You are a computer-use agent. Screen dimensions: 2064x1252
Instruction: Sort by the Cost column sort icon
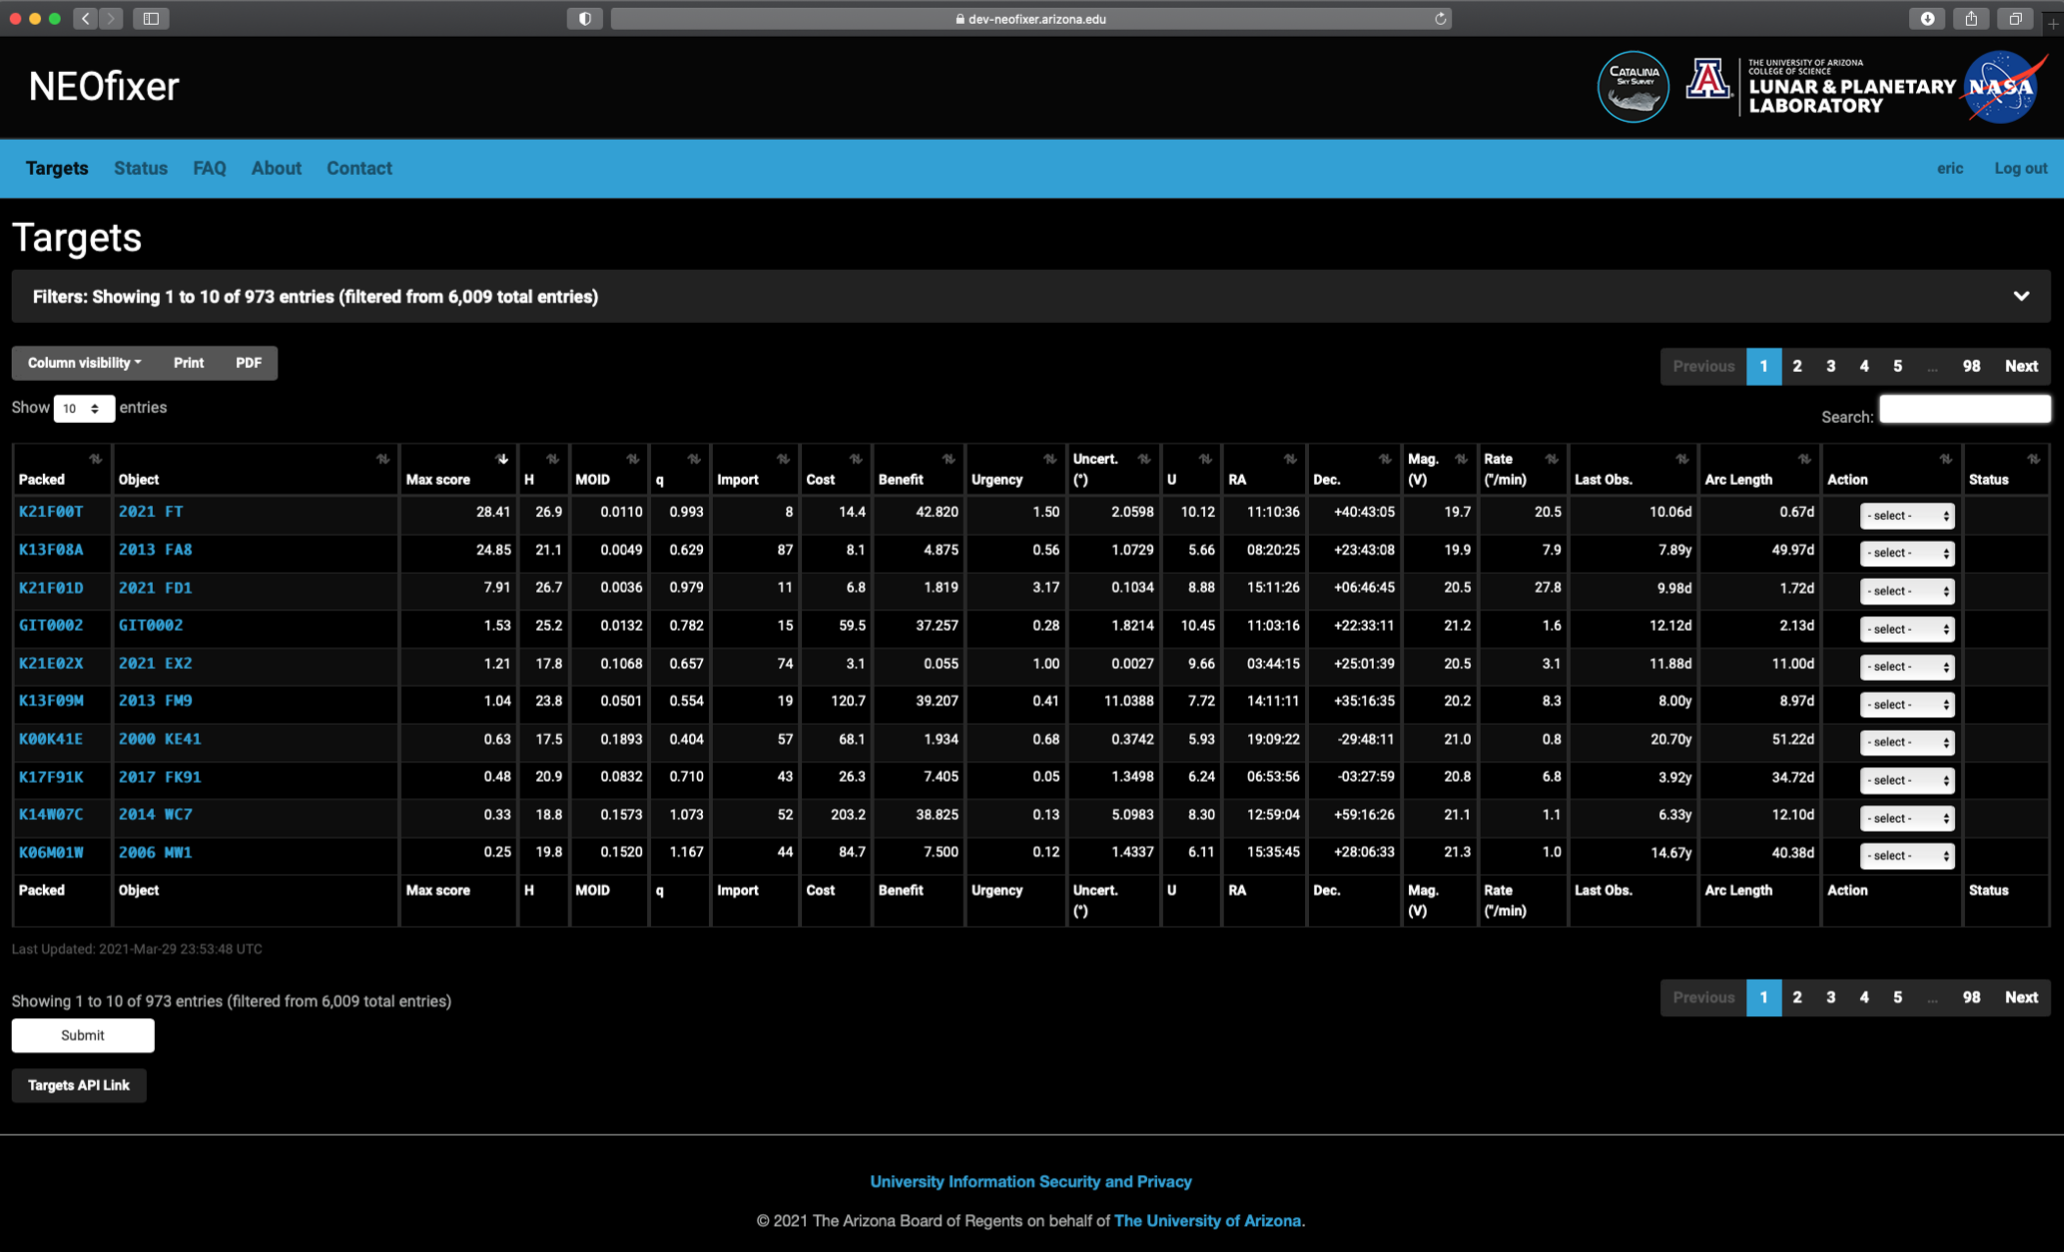[856, 459]
